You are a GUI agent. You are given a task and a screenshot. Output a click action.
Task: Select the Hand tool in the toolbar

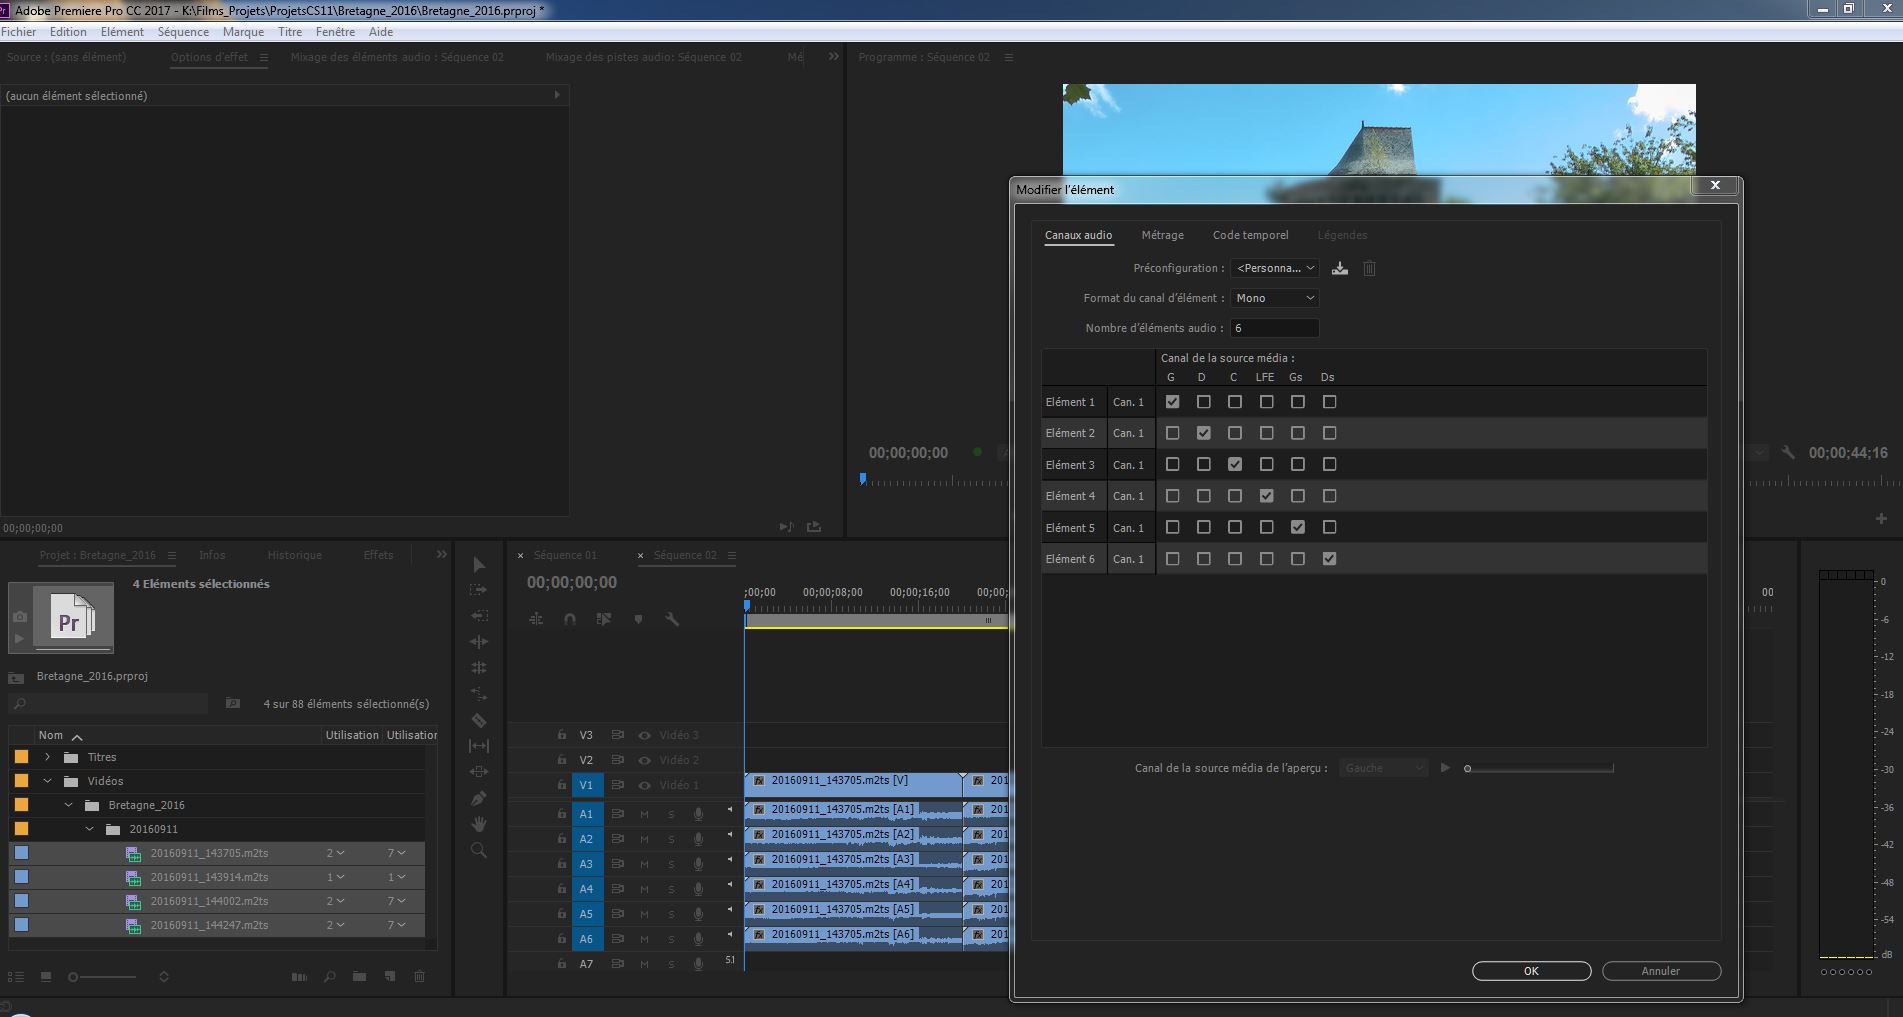point(479,824)
